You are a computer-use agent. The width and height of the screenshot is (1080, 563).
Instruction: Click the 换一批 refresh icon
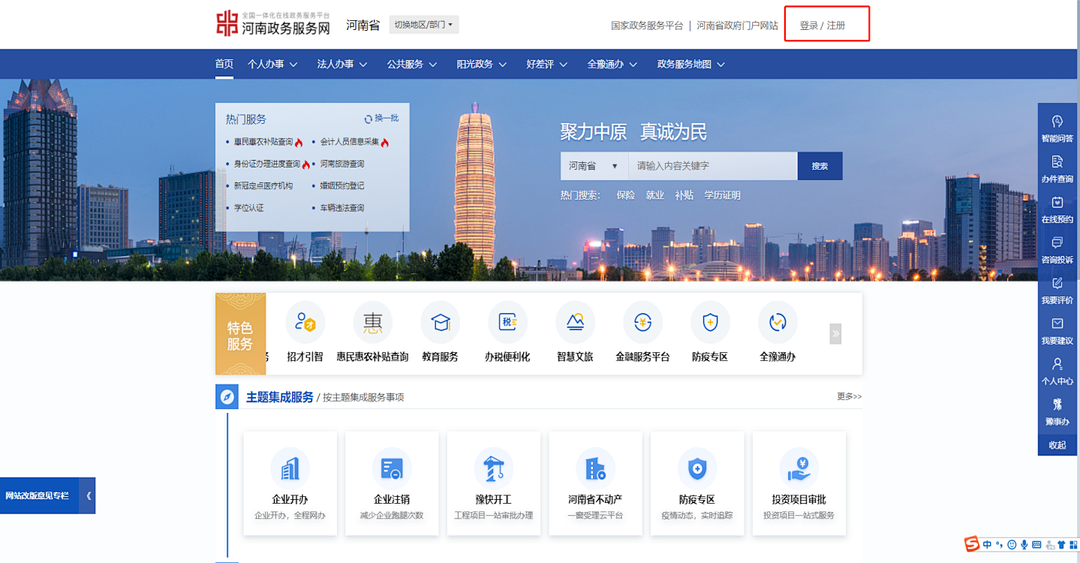[x=369, y=119]
